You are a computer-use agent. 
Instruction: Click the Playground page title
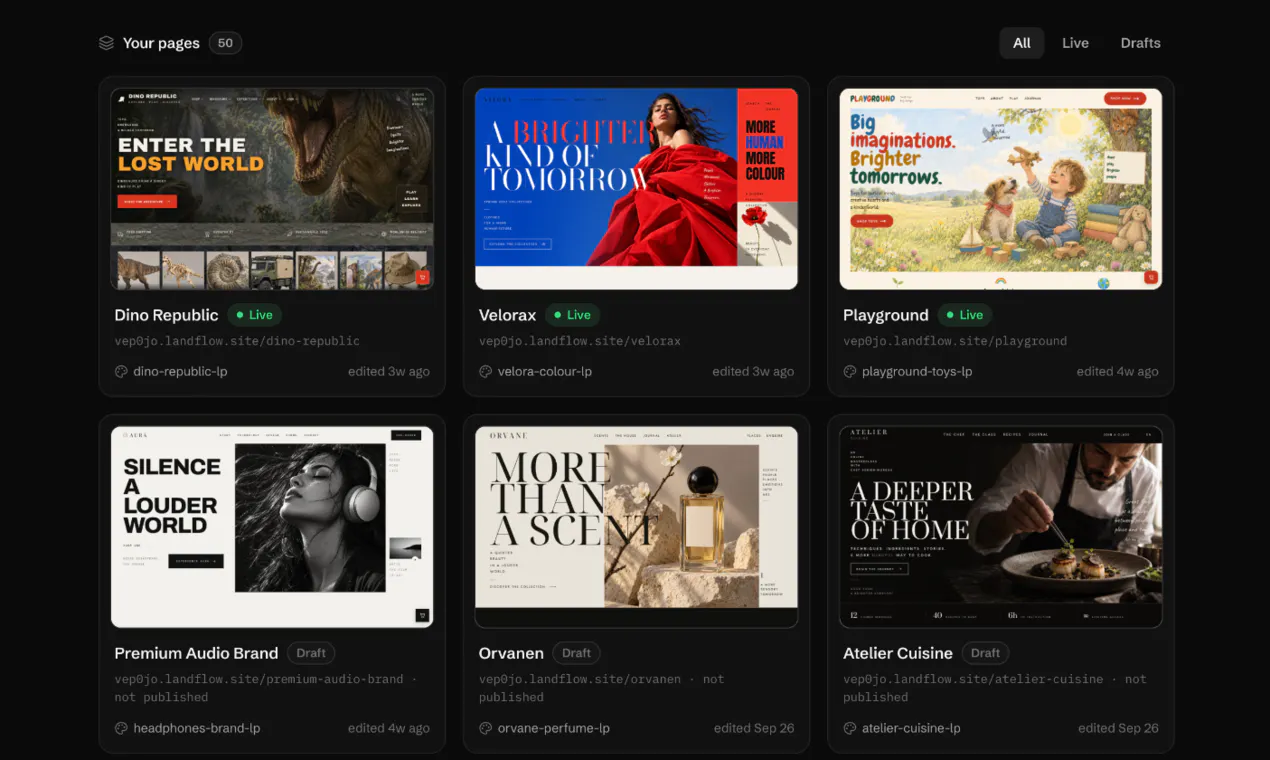pyautogui.click(x=886, y=315)
